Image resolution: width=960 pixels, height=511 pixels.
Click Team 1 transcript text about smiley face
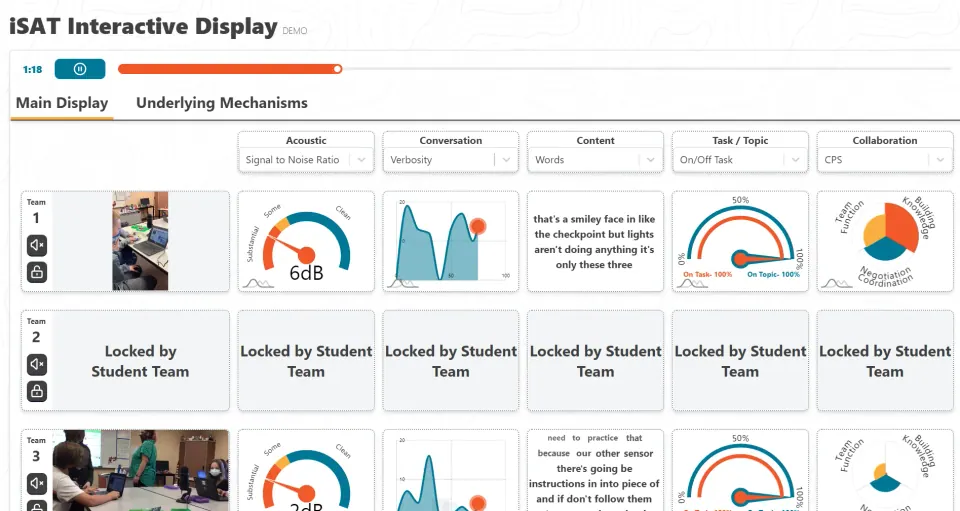(x=594, y=242)
